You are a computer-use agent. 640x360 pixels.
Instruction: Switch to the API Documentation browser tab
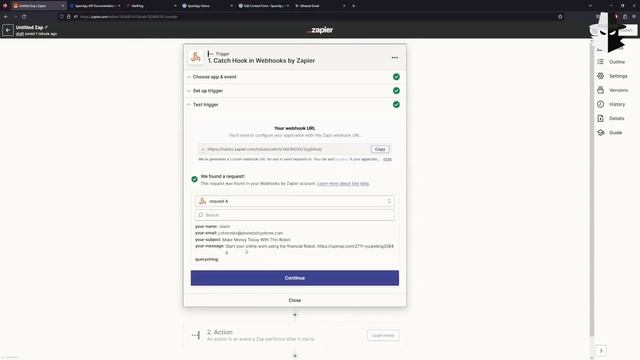pyautogui.click(x=95, y=6)
